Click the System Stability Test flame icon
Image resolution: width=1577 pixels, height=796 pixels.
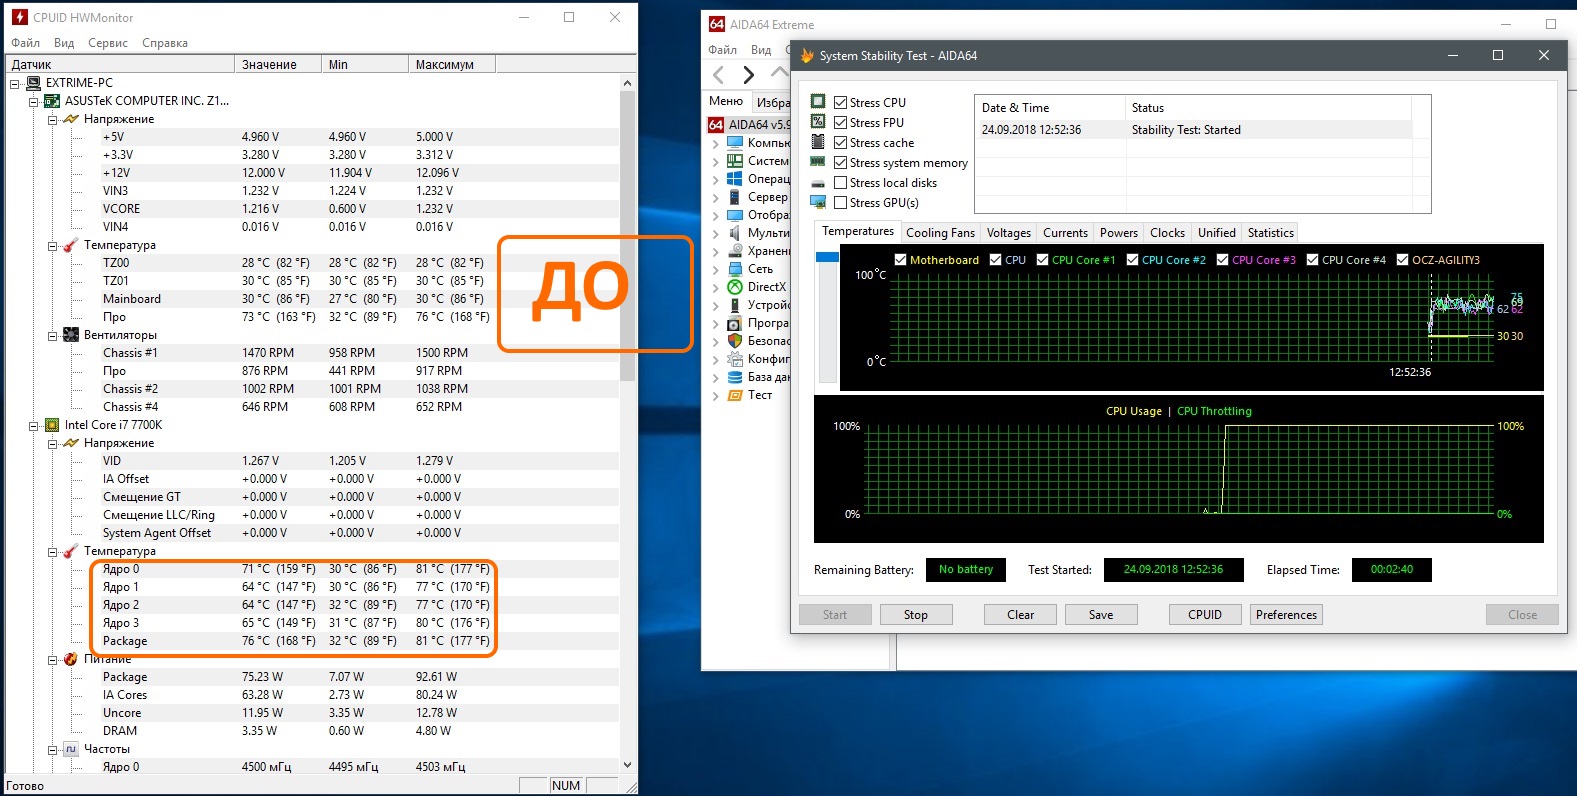[807, 56]
